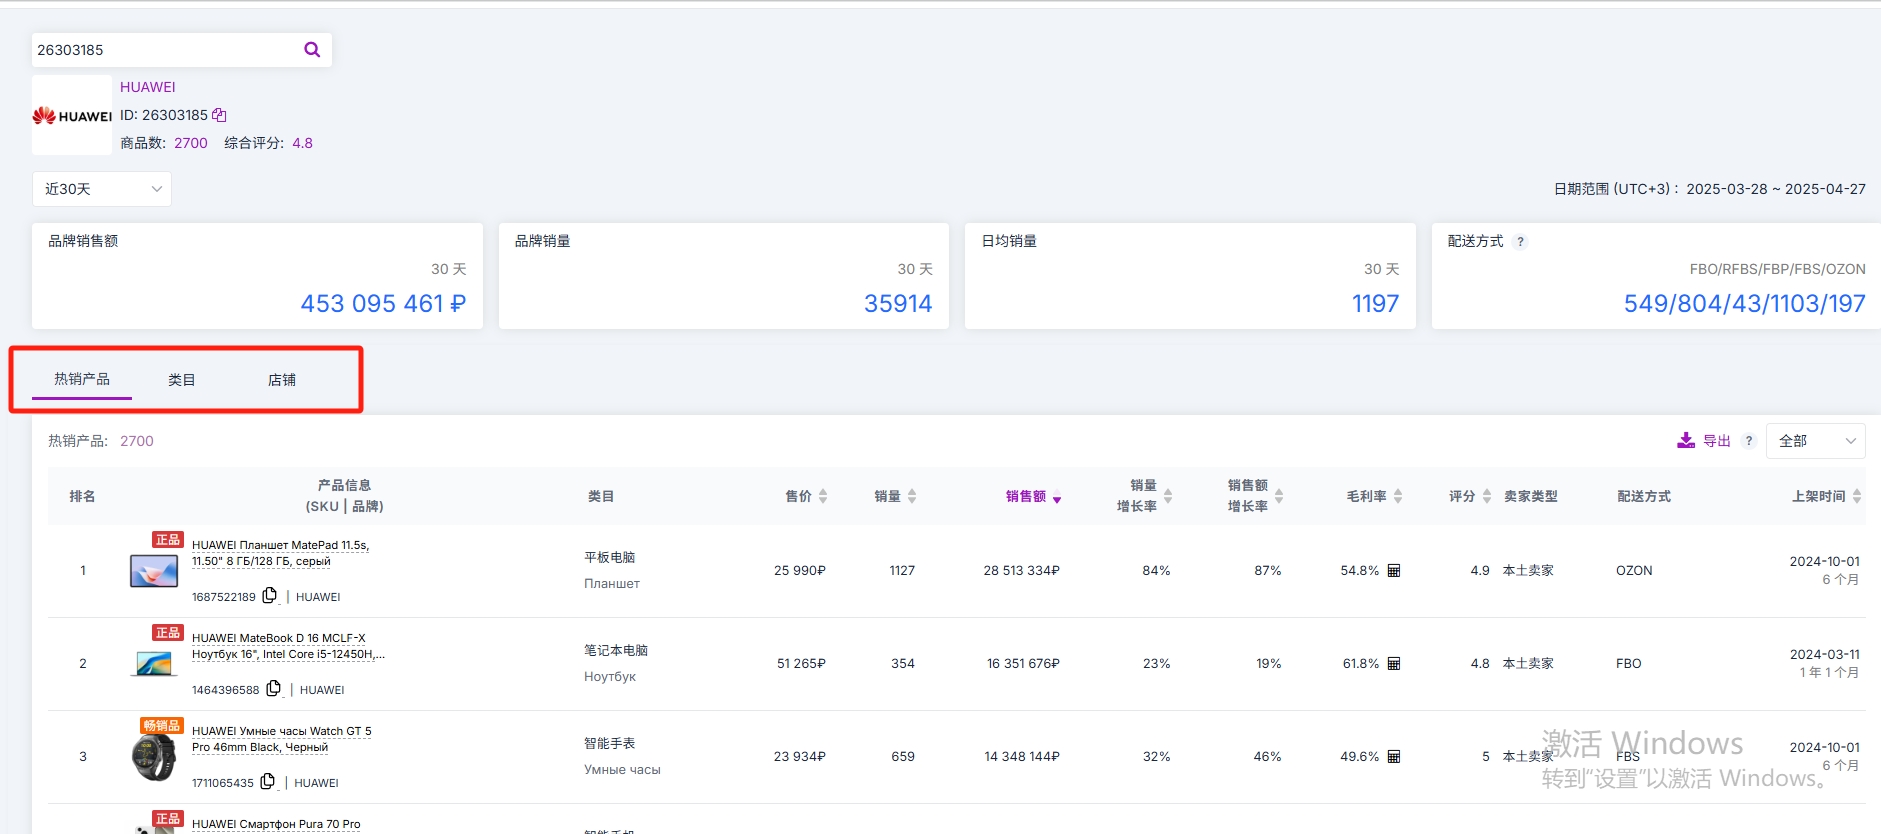Sort by price column arrows
This screenshot has width=1881, height=834.
[x=823, y=496]
